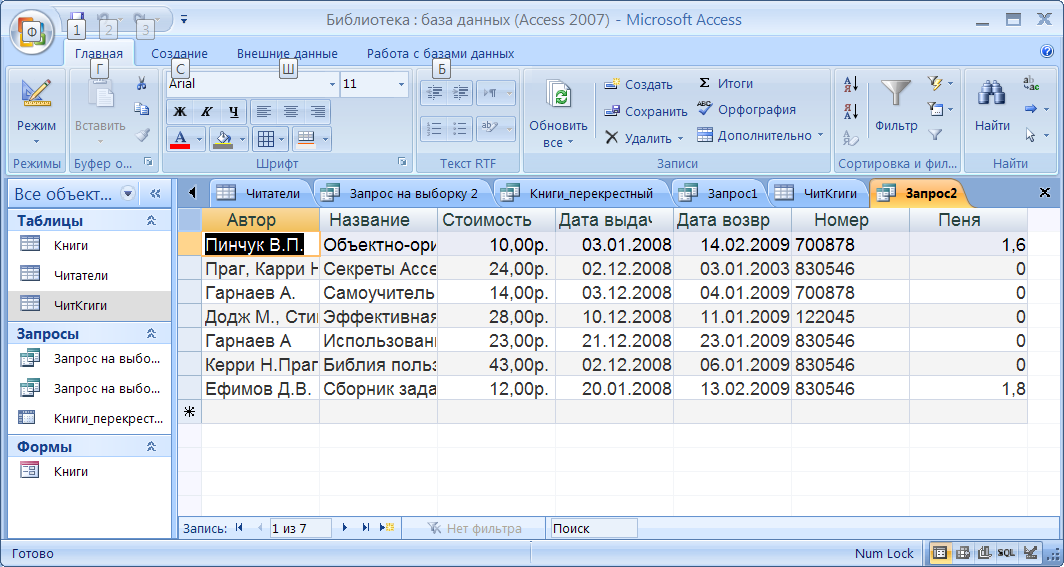Center align text
1064x567 pixels.
(290, 111)
